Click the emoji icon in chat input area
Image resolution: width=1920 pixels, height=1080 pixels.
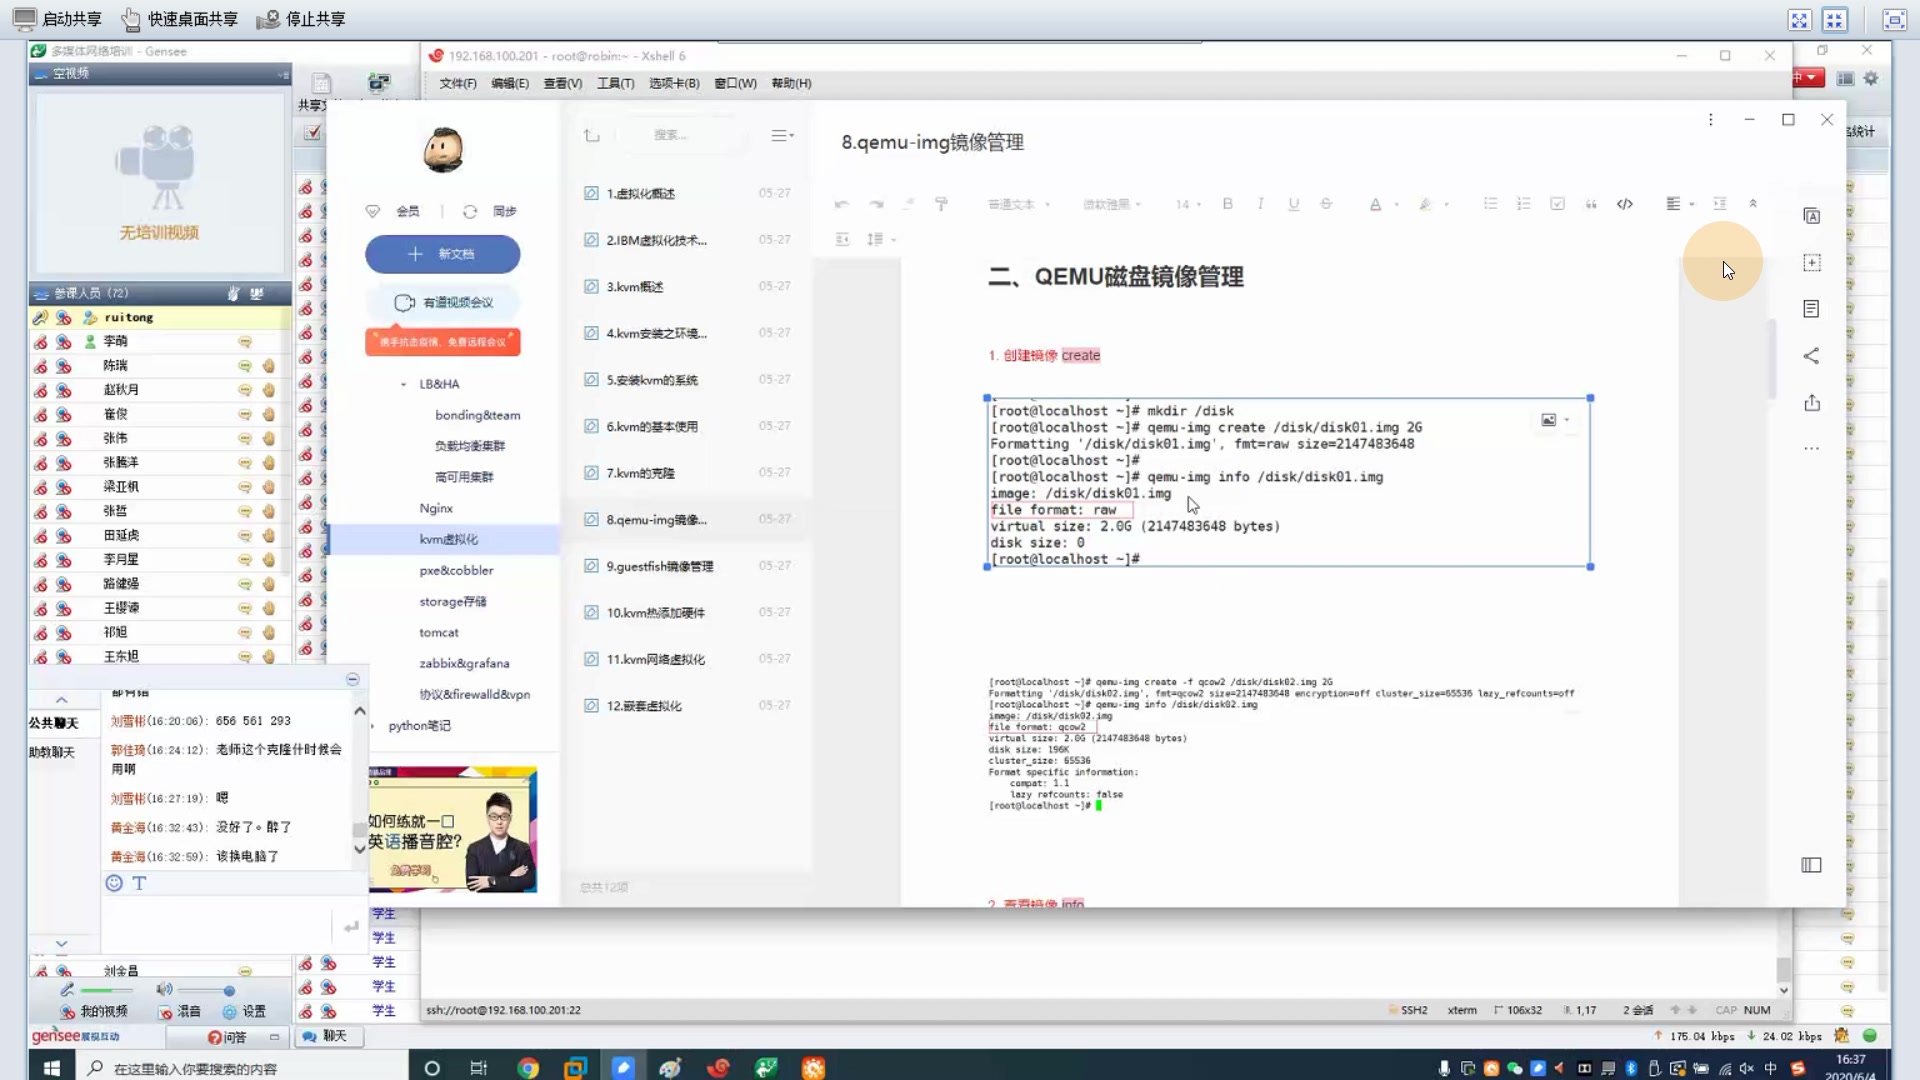tap(113, 883)
